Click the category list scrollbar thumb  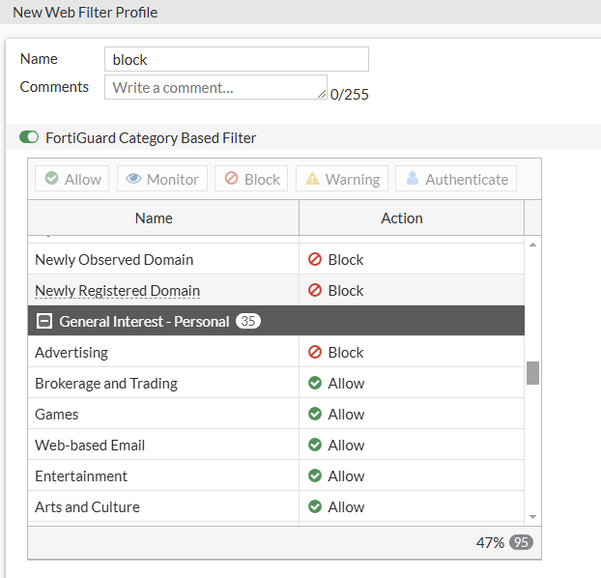(x=533, y=373)
